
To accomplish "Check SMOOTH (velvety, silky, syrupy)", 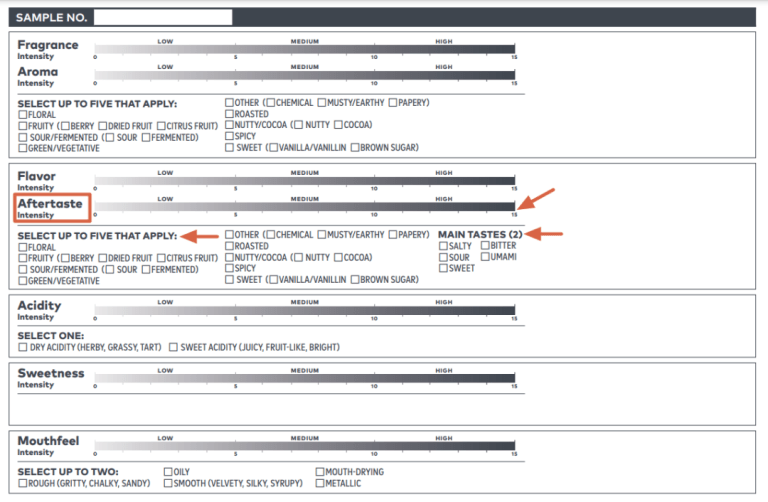I will 167,484.
